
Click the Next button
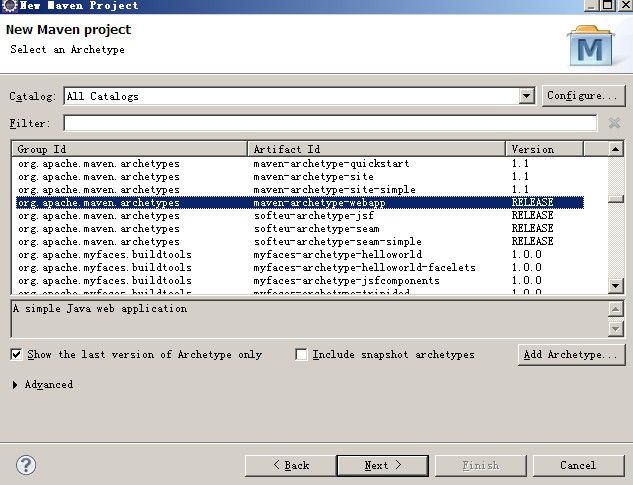point(382,466)
